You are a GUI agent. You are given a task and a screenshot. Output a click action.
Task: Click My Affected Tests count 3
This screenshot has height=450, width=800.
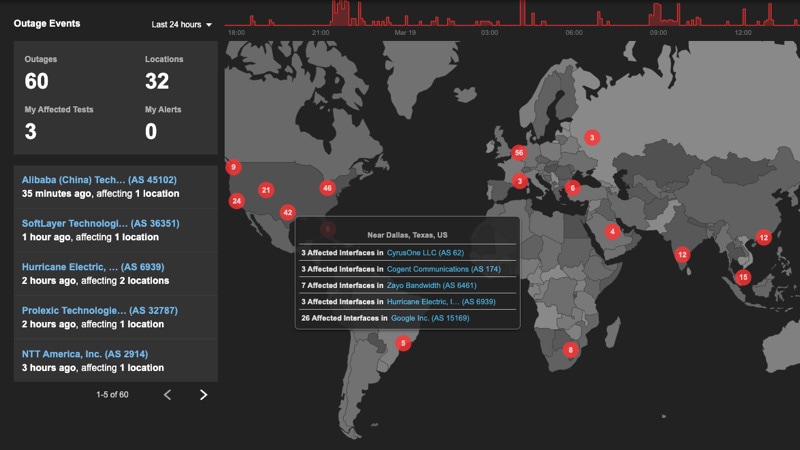[x=31, y=132]
